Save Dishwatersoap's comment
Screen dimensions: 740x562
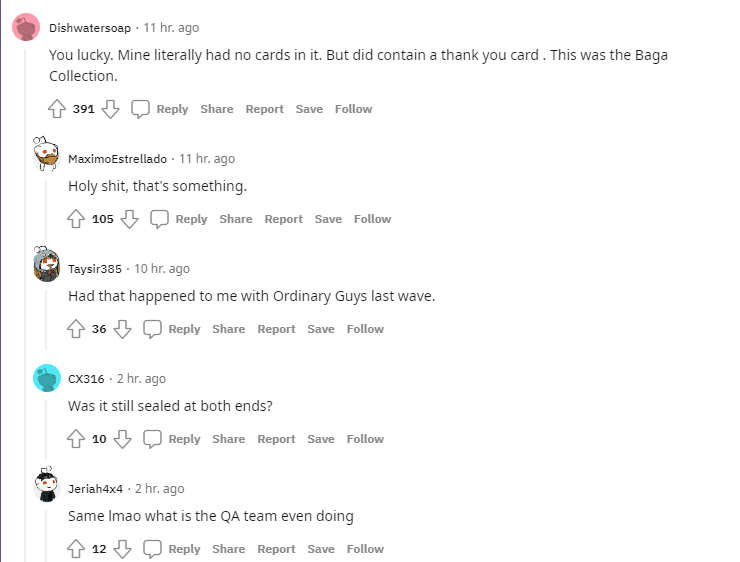coord(309,109)
